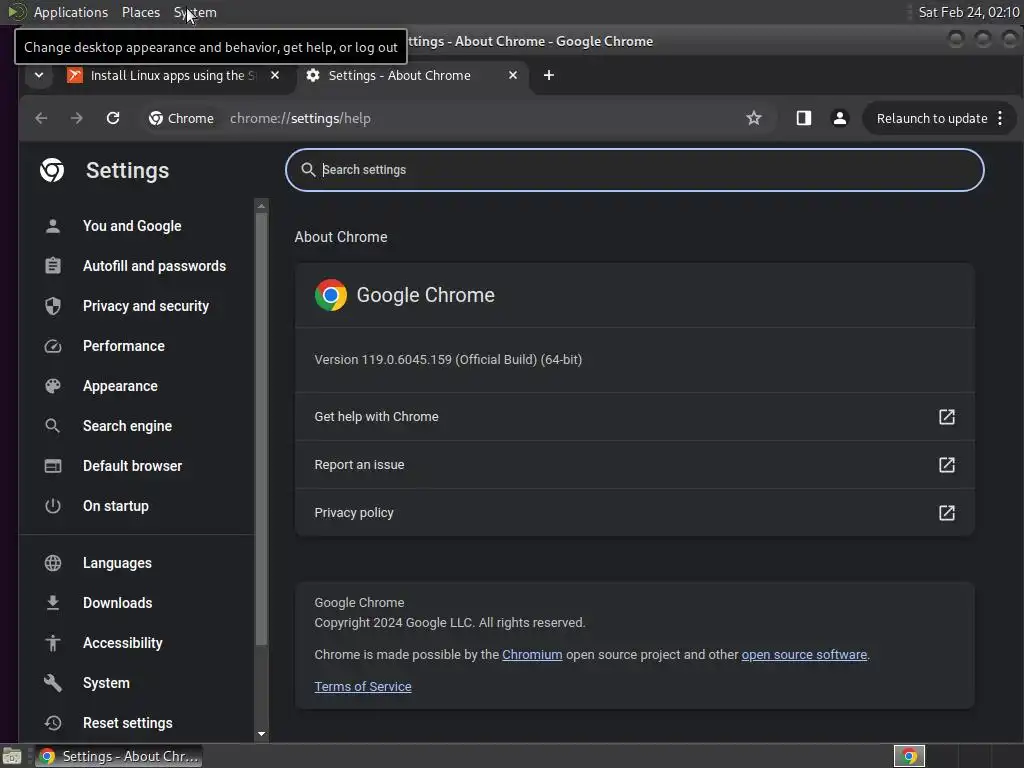The image size is (1024, 768).
Task: Open the Places menu
Action: click(141, 12)
